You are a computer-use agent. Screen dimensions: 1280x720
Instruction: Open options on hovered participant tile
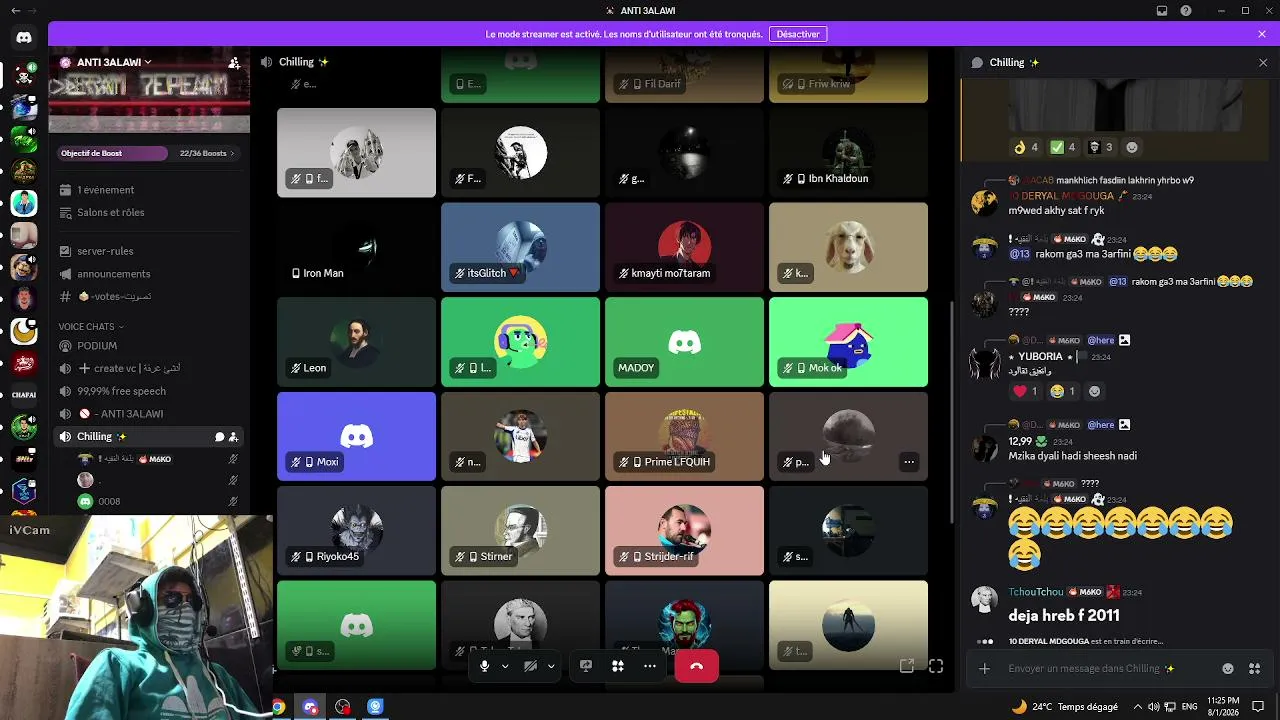point(909,462)
